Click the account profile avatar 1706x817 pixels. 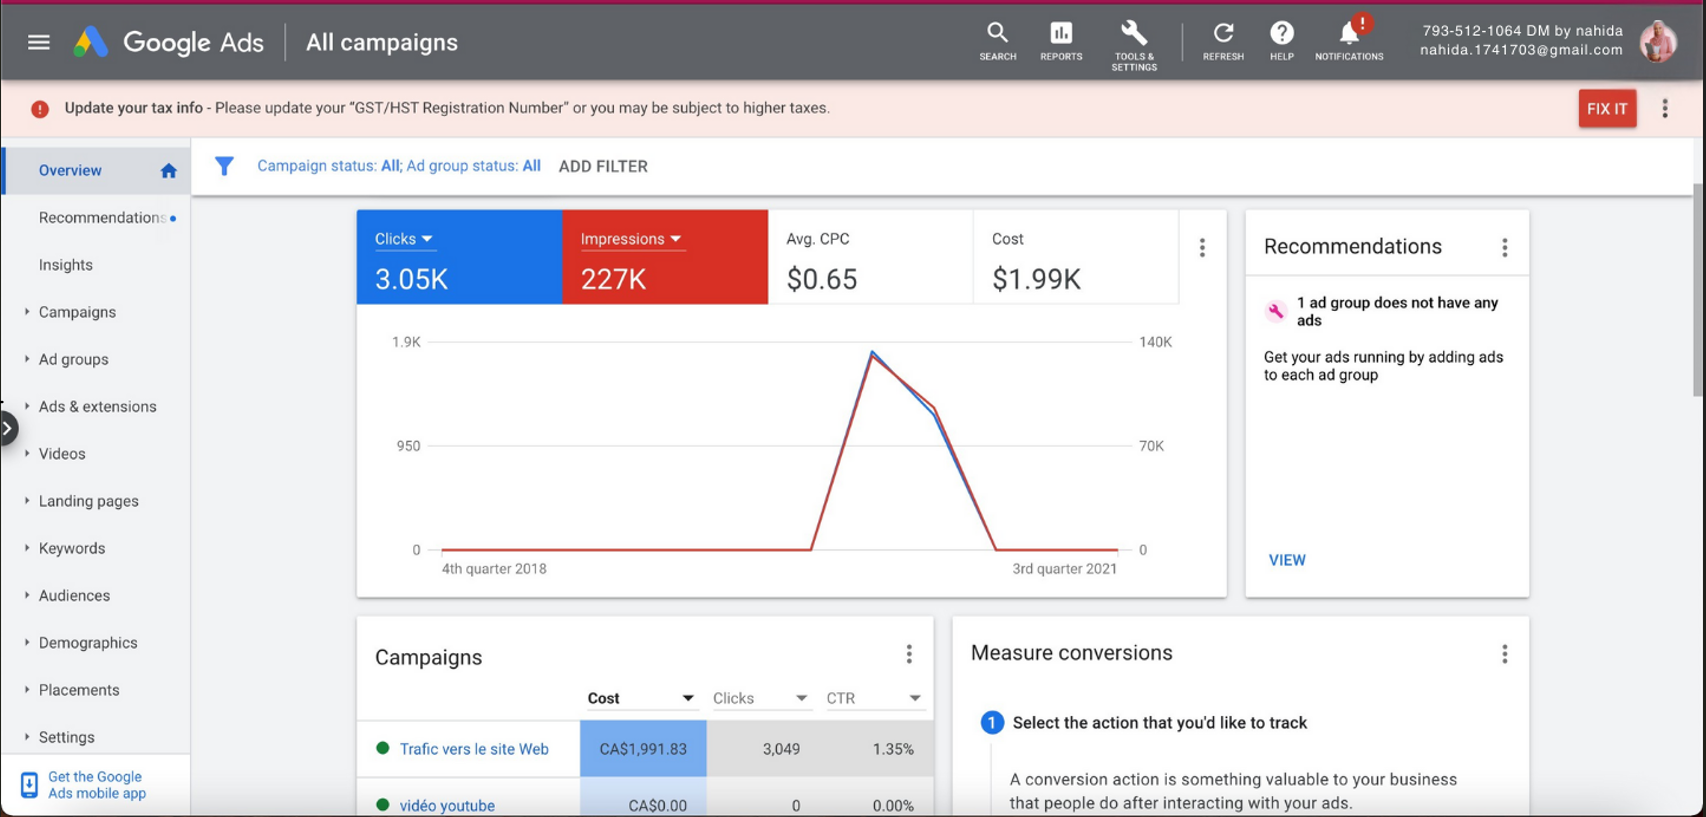tap(1657, 42)
